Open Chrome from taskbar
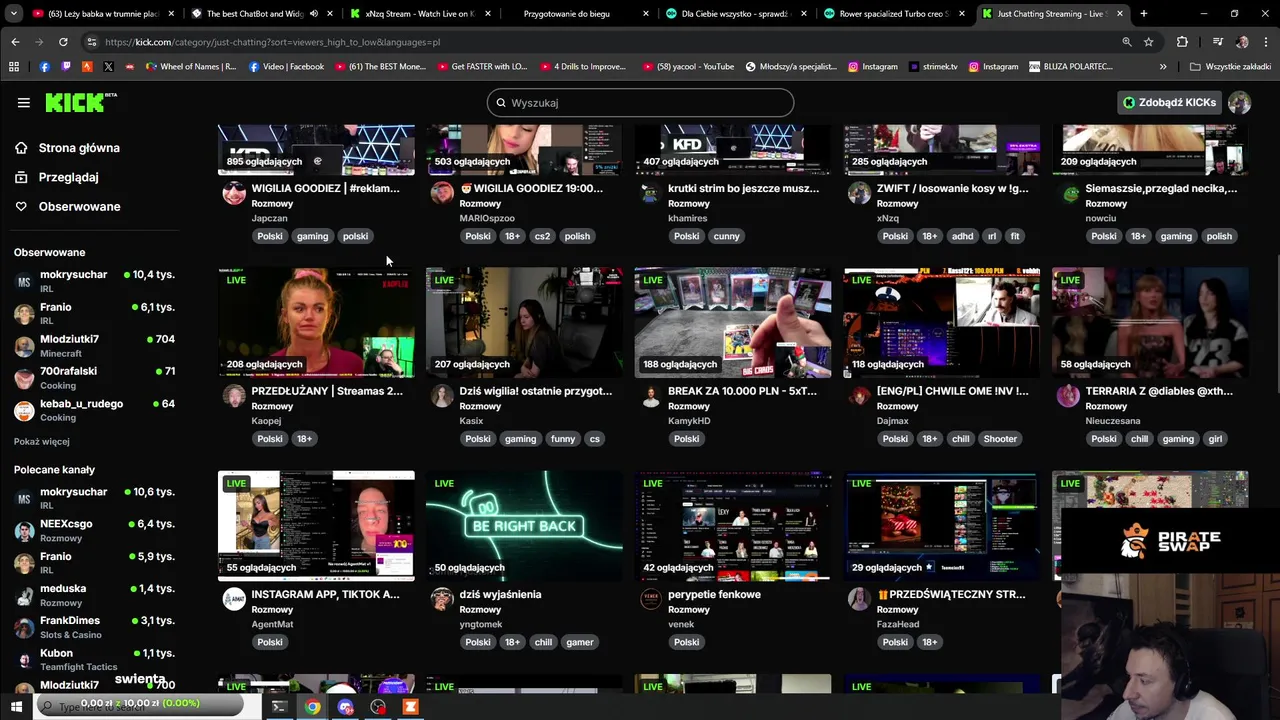This screenshot has width=1280, height=720. (313, 707)
